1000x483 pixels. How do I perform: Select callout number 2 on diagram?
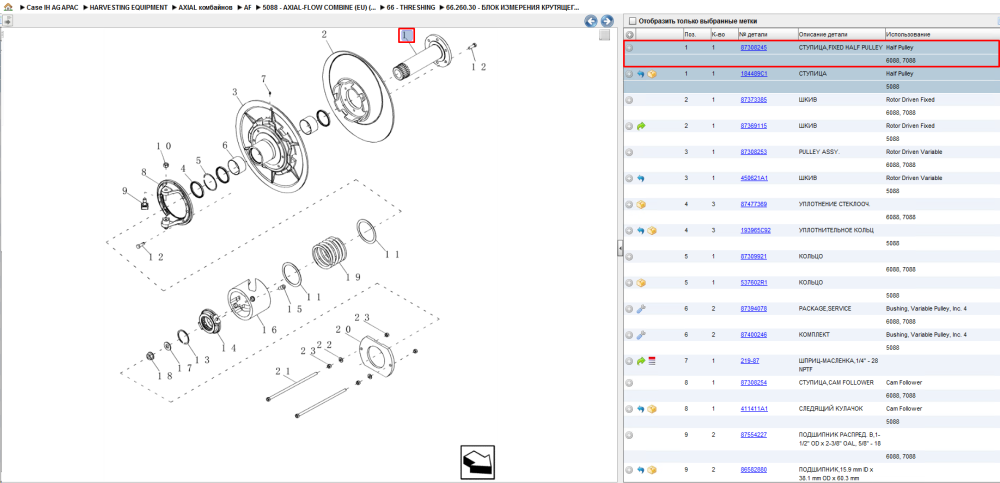pyautogui.click(x=324, y=34)
